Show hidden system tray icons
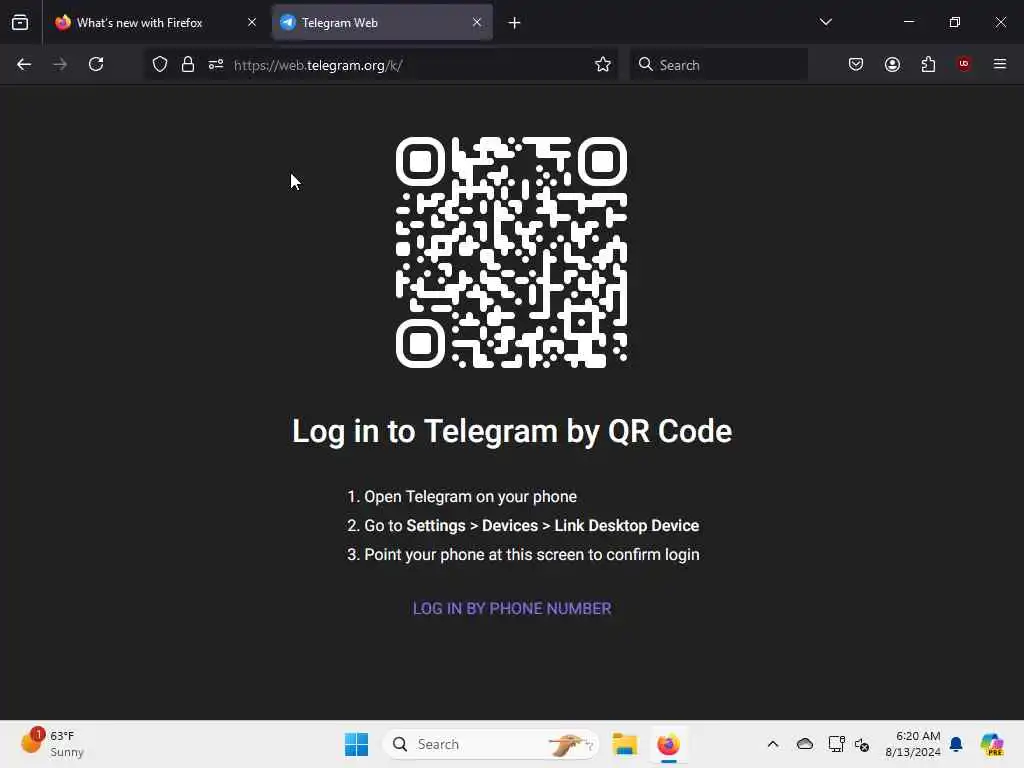This screenshot has width=1024, height=768. 773,744
